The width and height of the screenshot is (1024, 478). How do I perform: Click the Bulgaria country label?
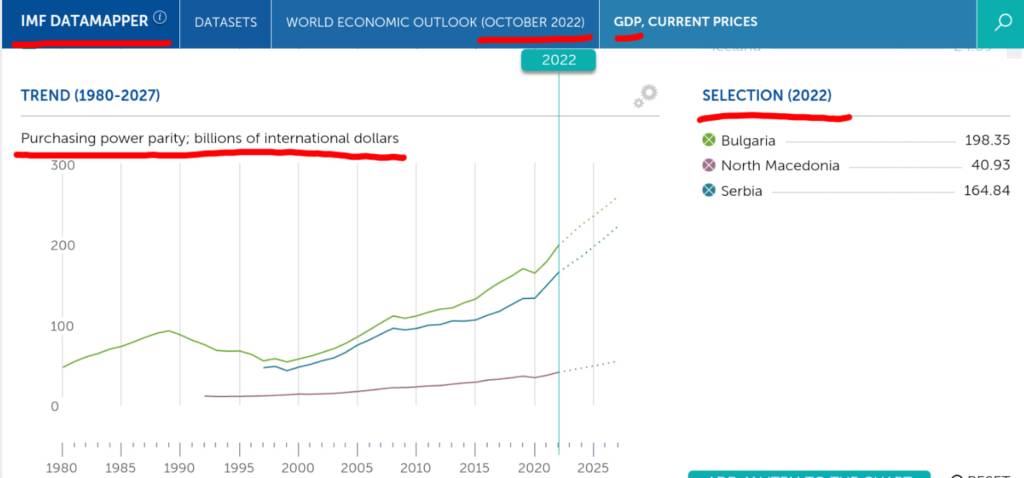(748, 141)
